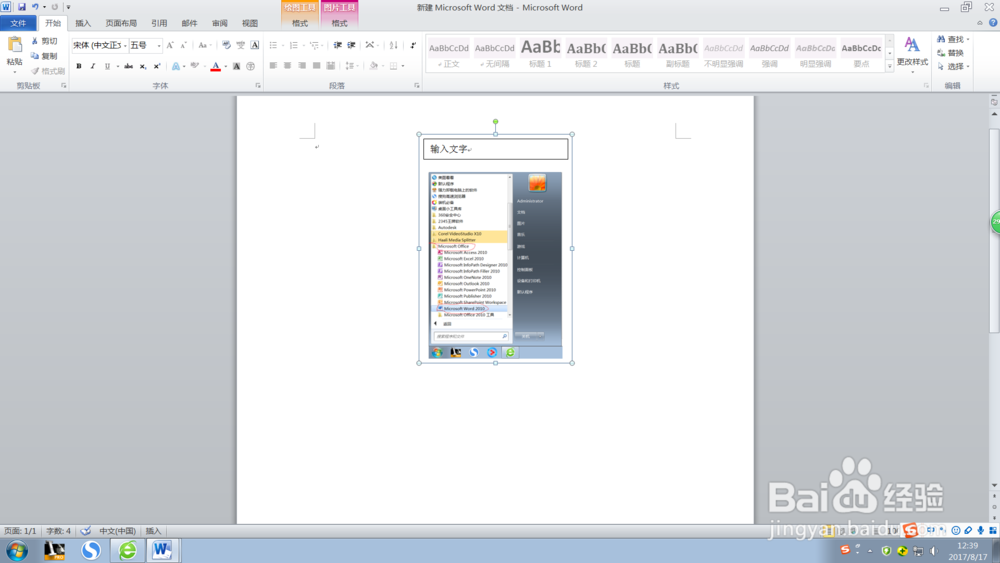Click the Enclose Characters circle icon

251,66
